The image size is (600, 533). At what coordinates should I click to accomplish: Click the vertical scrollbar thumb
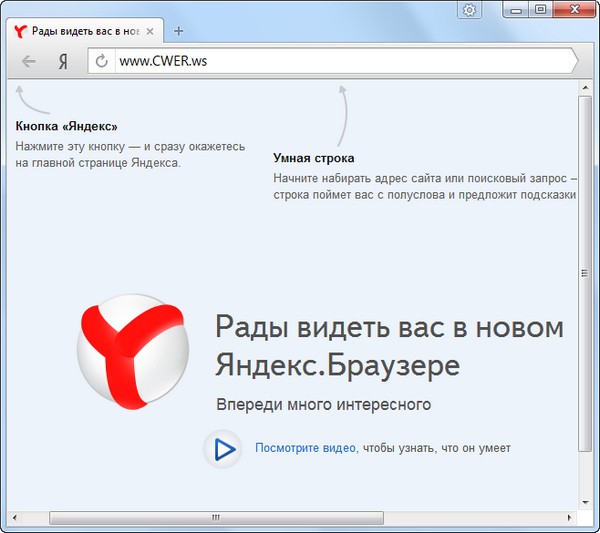tap(585, 272)
